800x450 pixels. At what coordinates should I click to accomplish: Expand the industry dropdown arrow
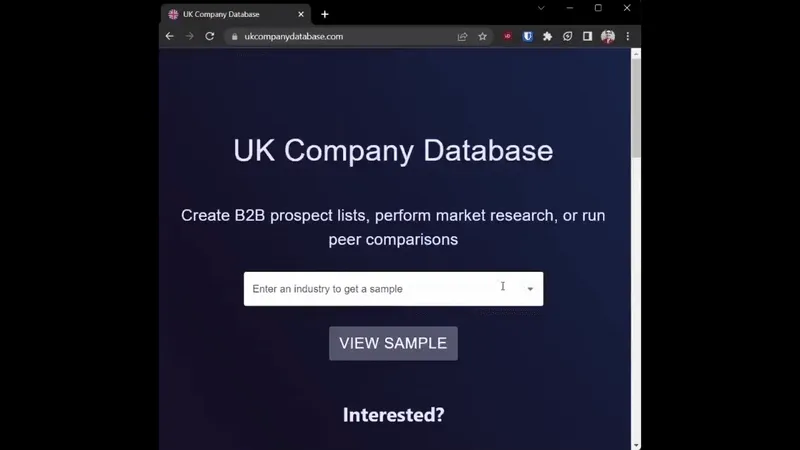pyautogui.click(x=531, y=289)
